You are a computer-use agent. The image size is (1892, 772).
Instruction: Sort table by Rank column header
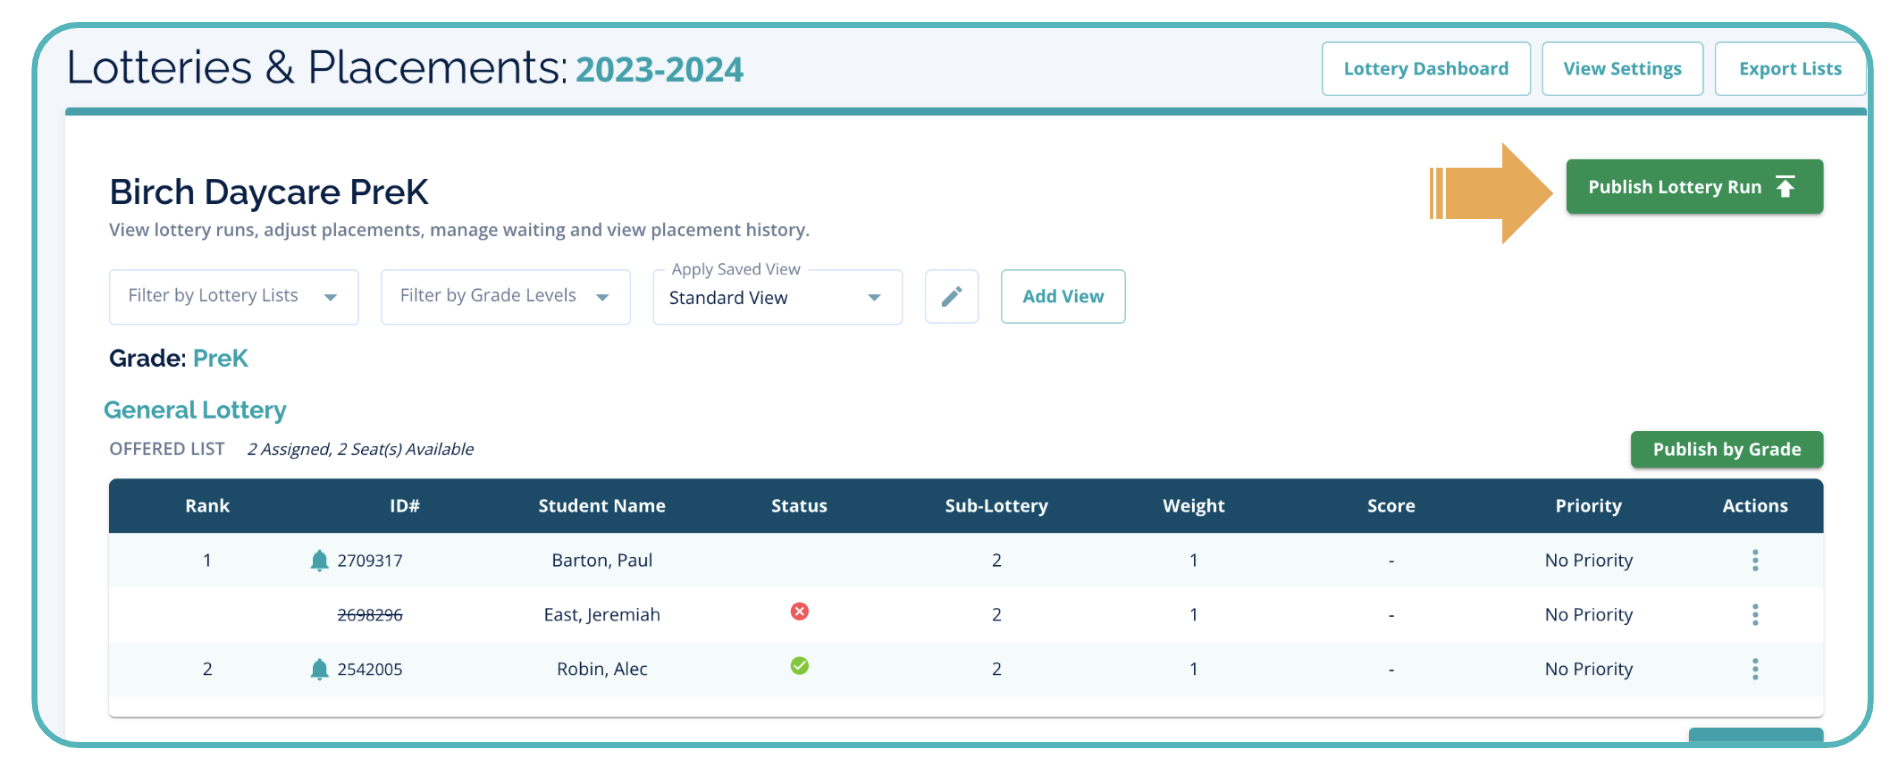point(207,506)
